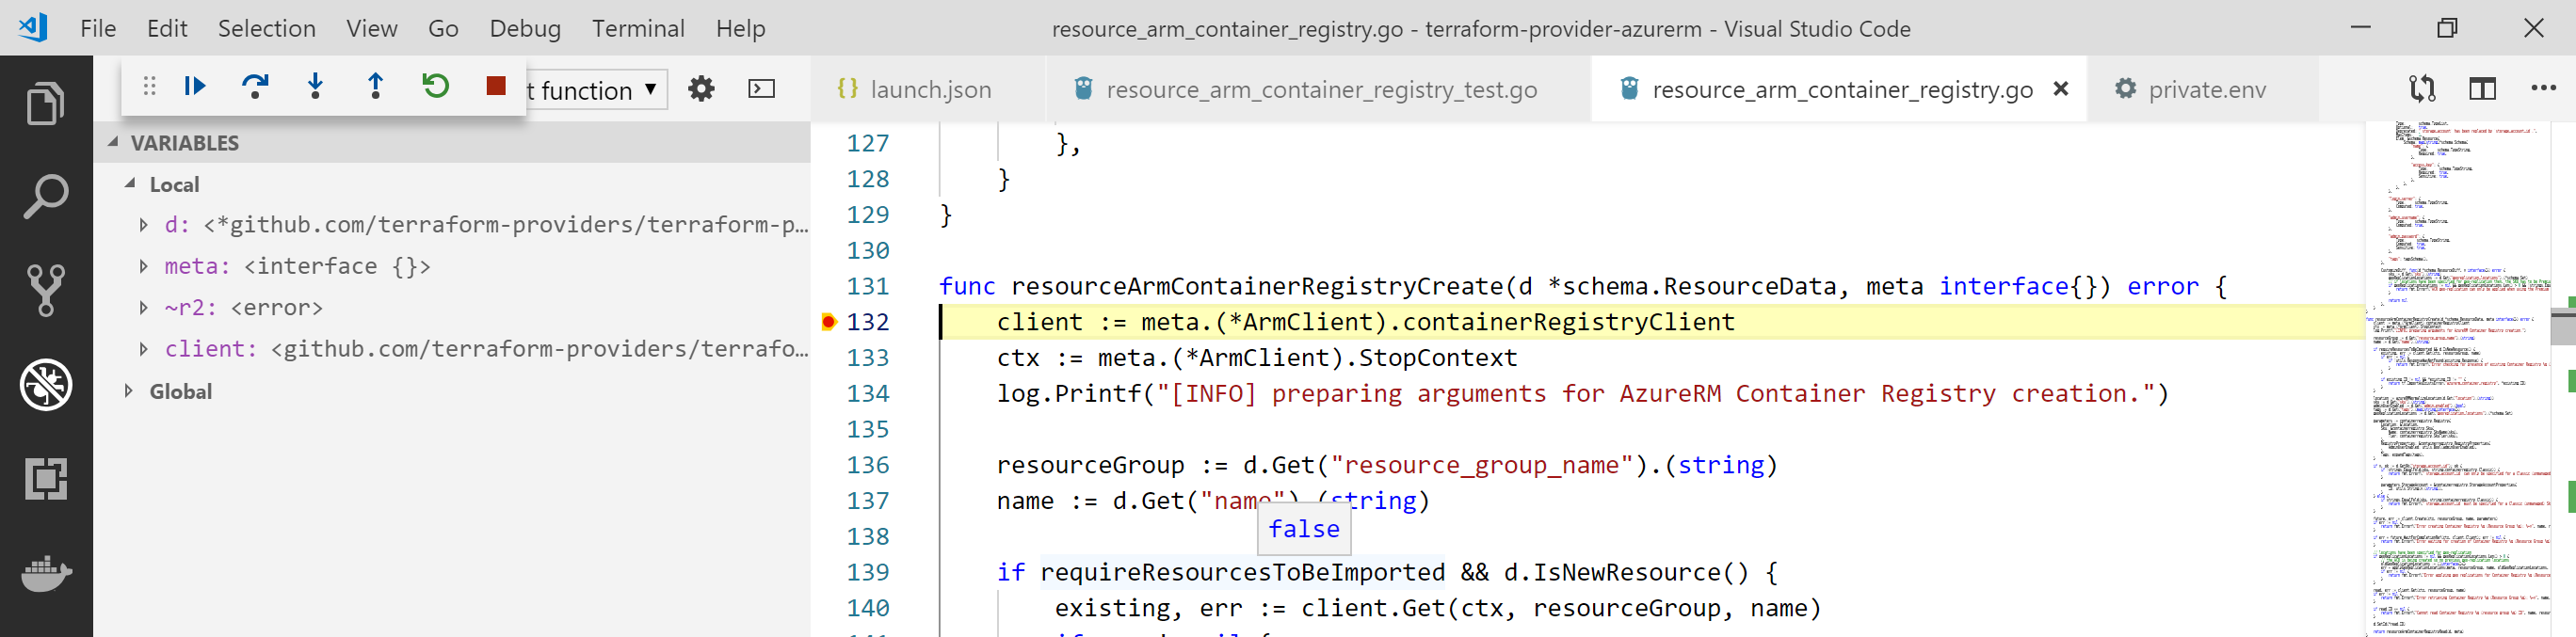
Task: Toggle the breakpoint on line 132
Action: 828,322
